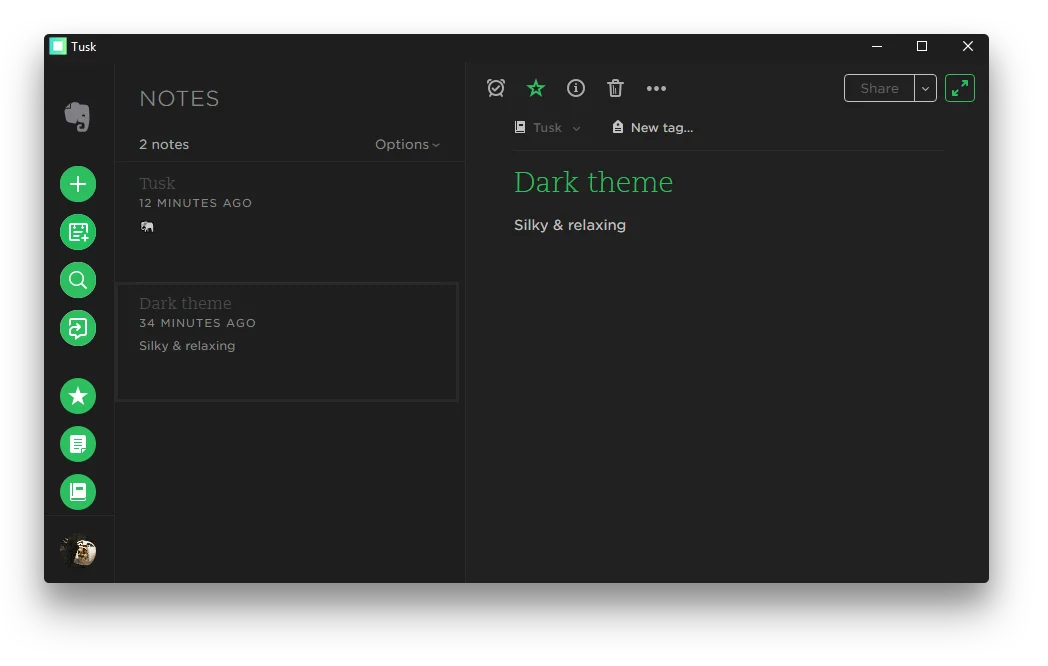The image size is (1048, 666).
Task: Open the Options dropdown in notes list
Action: pos(407,144)
